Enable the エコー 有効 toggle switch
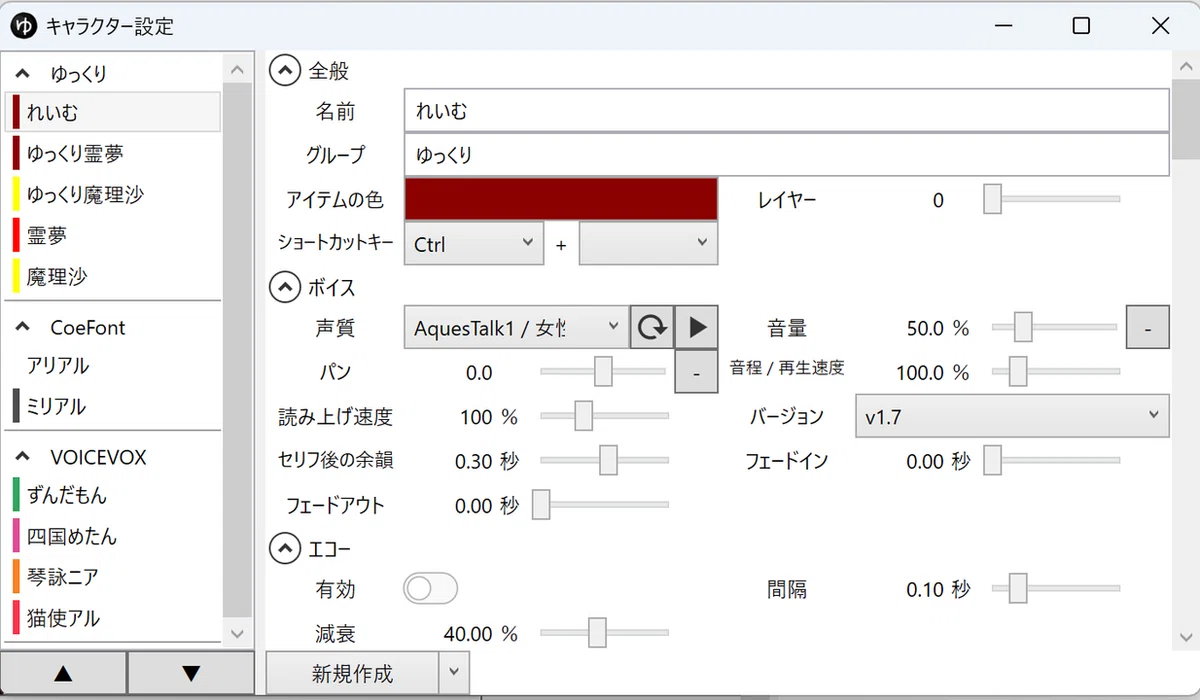The image size is (1200, 700). tap(430, 589)
